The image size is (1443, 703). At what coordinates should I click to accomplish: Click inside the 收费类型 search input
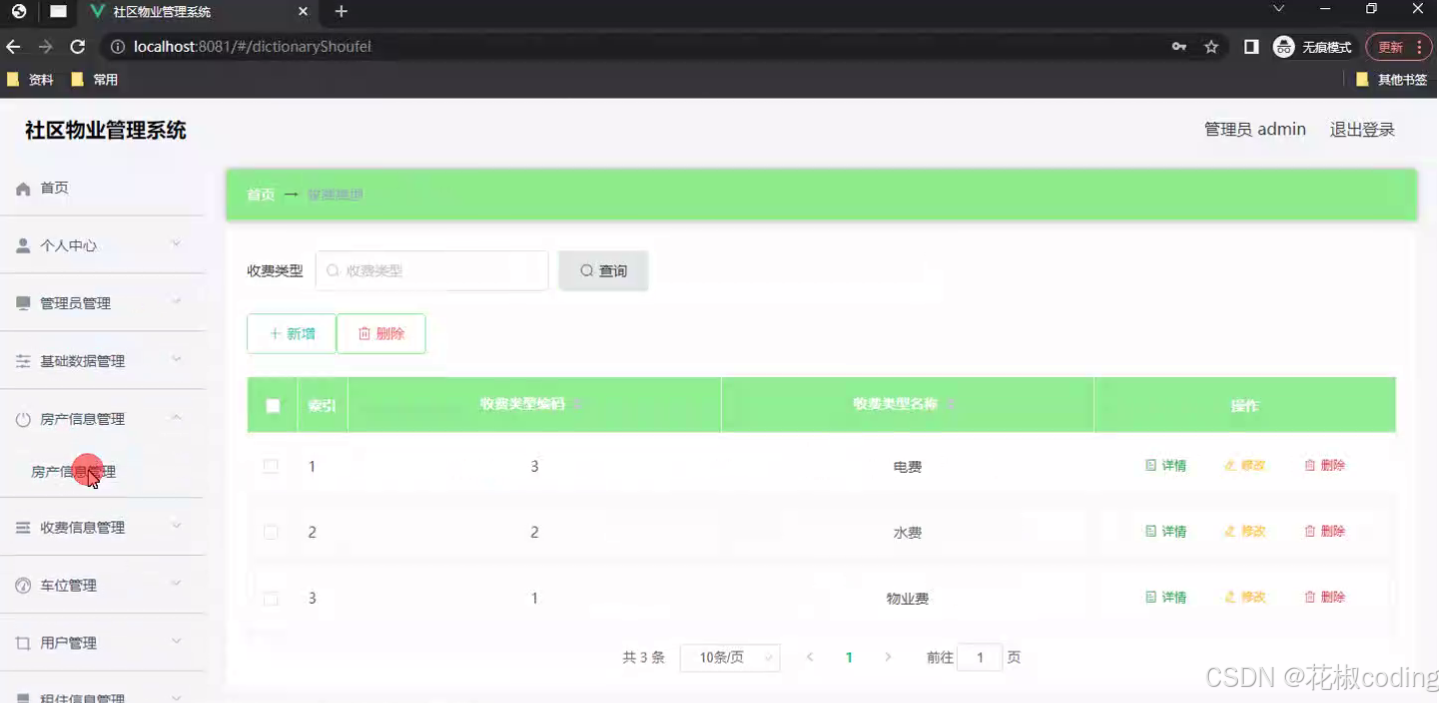coord(432,270)
